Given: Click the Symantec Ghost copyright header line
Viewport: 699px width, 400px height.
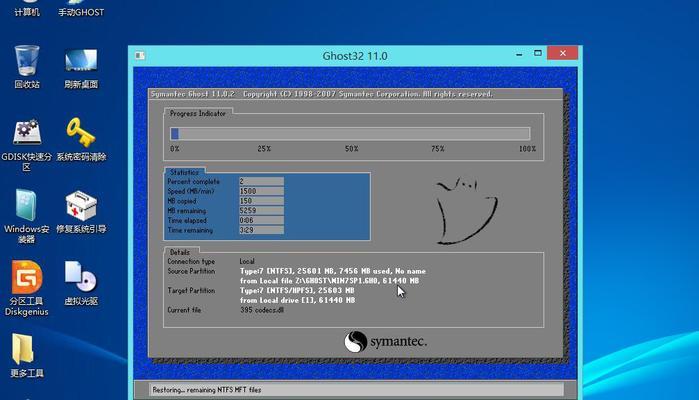Looking at the screenshot, I should (322, 94).
